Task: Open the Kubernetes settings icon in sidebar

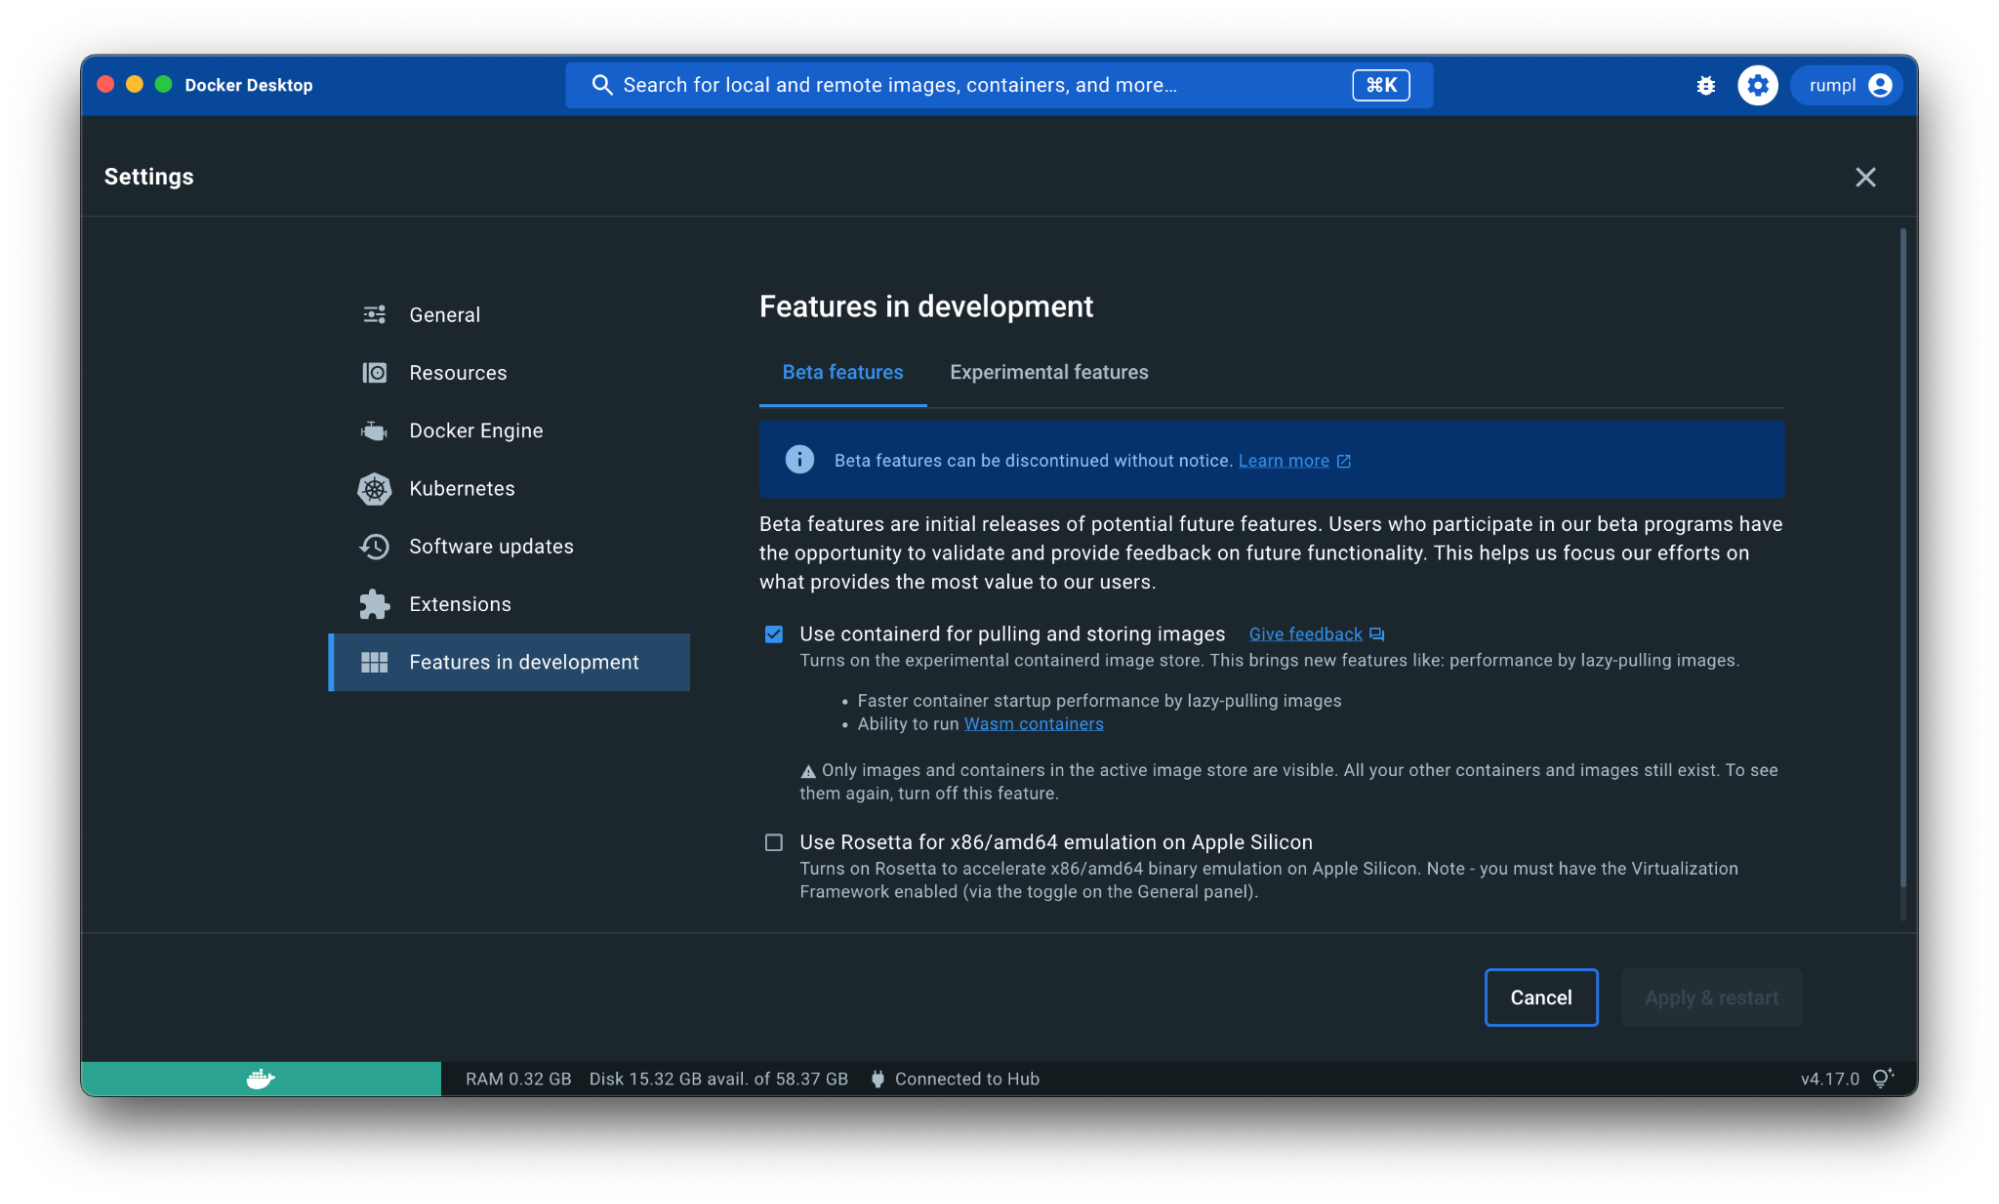Action: click(x=373, y=488)
